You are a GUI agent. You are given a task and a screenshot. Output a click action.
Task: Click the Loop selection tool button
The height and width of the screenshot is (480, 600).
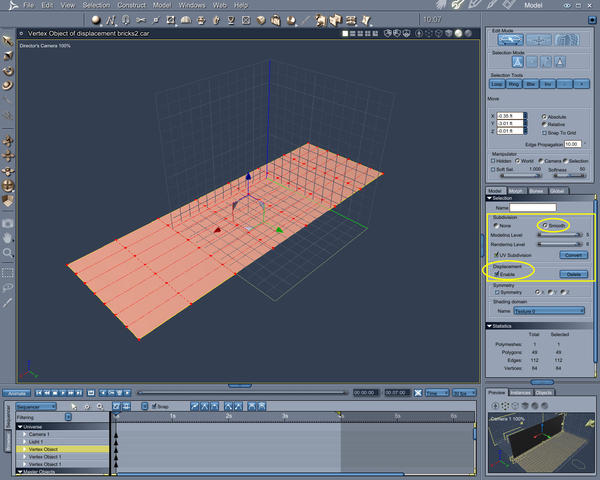[497, 85]
